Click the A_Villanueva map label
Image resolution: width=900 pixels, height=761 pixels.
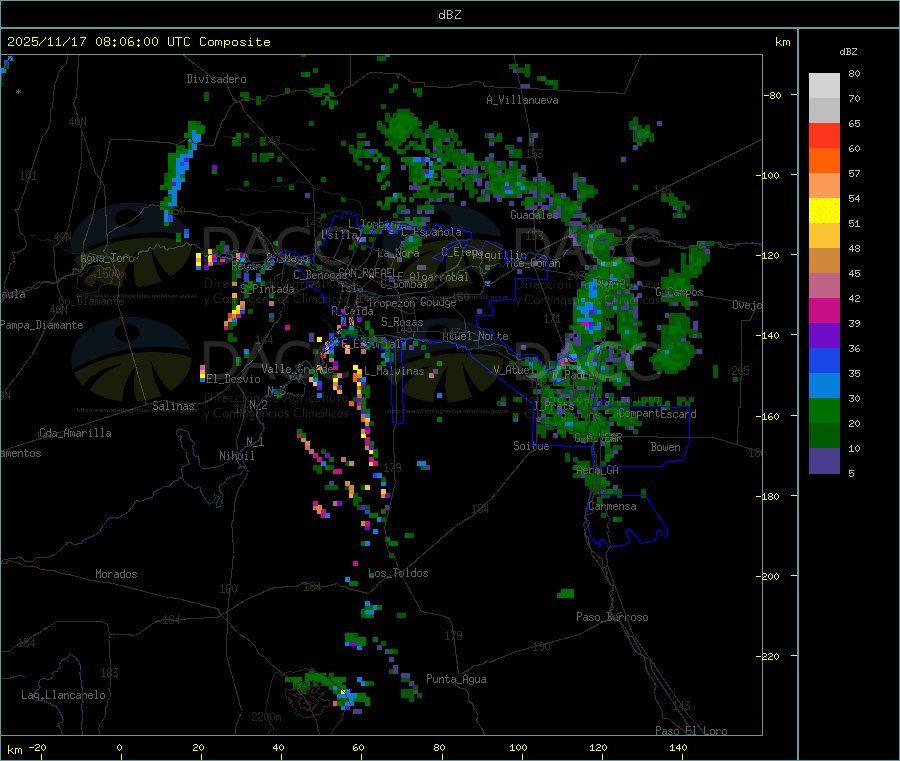522,100
